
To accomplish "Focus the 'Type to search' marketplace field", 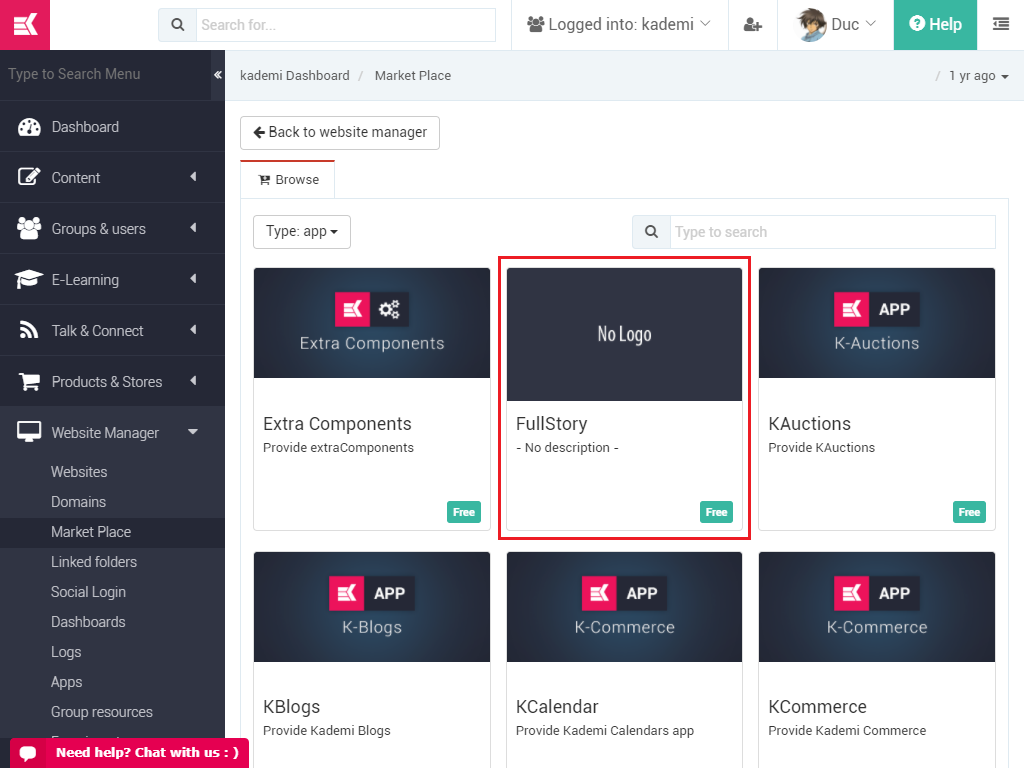I will [833, 232].
